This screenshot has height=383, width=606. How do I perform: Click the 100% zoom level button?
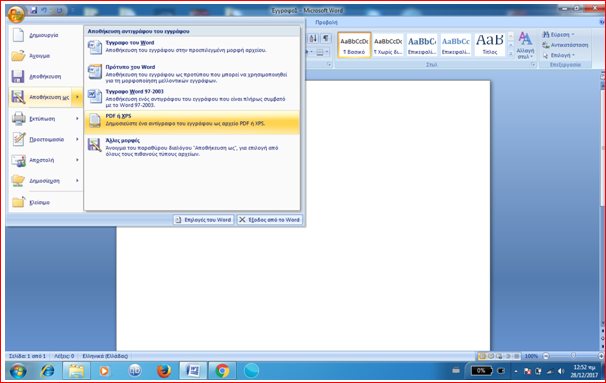point(531,356)
